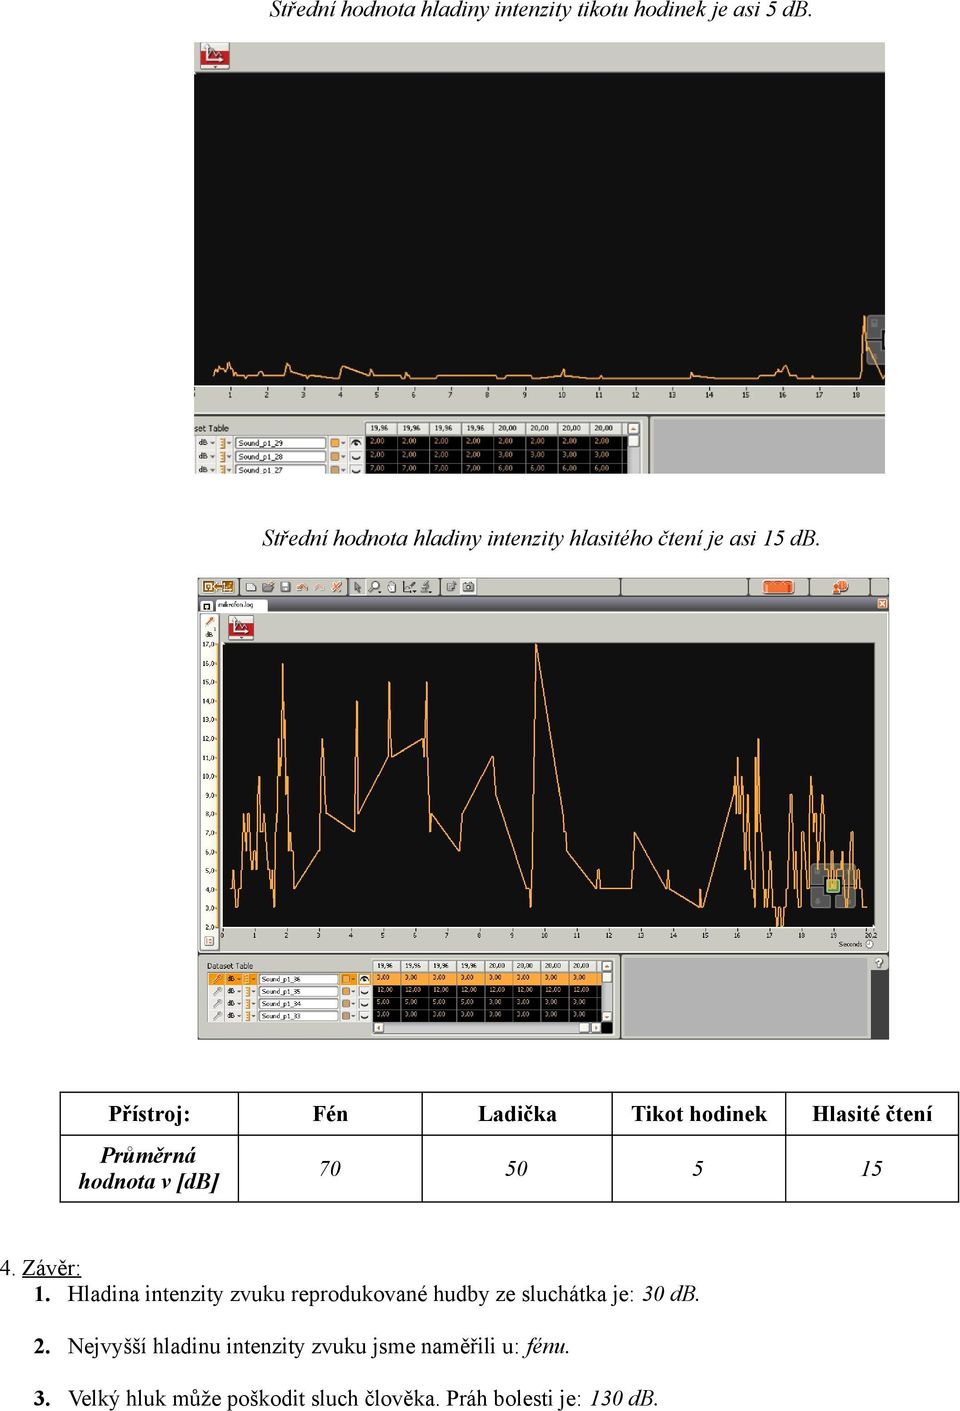960x1411 pixels.
Task: Click the 'Dataset Table' panel label
Action: [230, 966]
